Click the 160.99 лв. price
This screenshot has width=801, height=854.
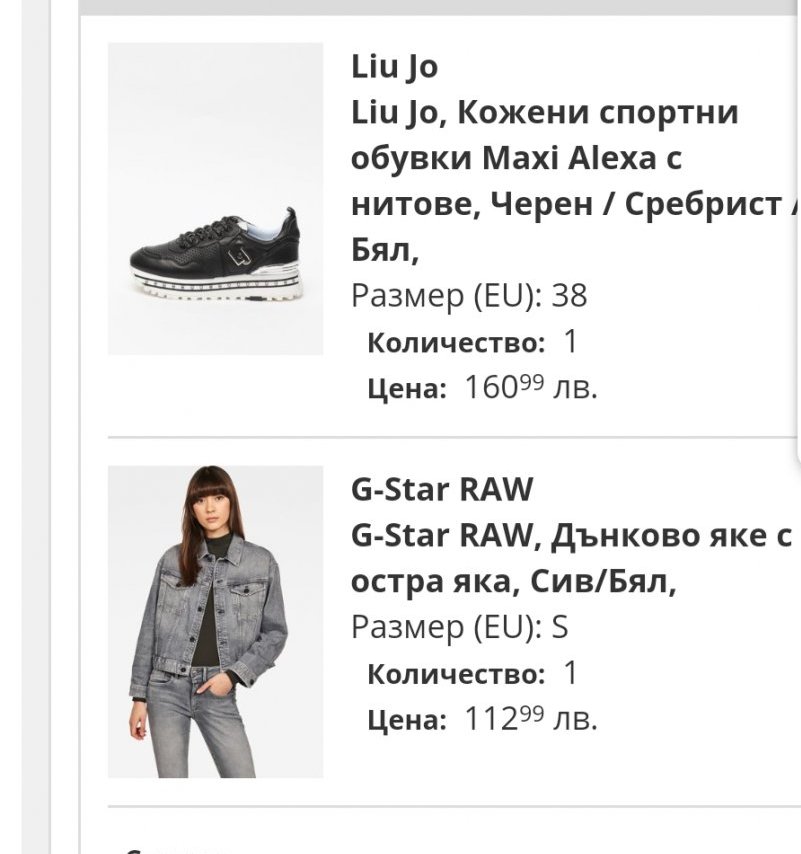(530, 388)
